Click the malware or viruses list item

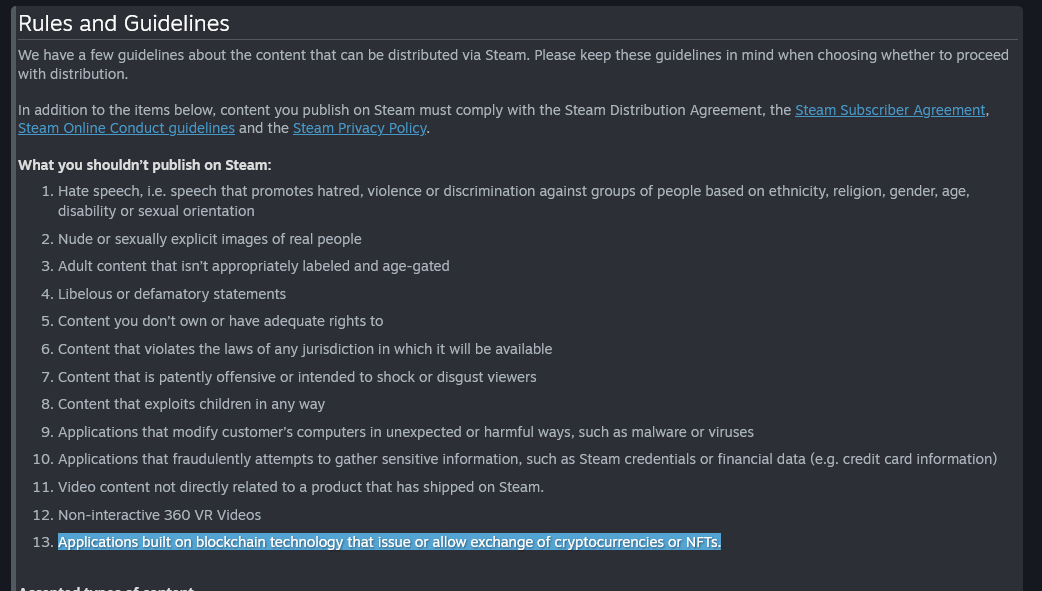tap(406, 432)
